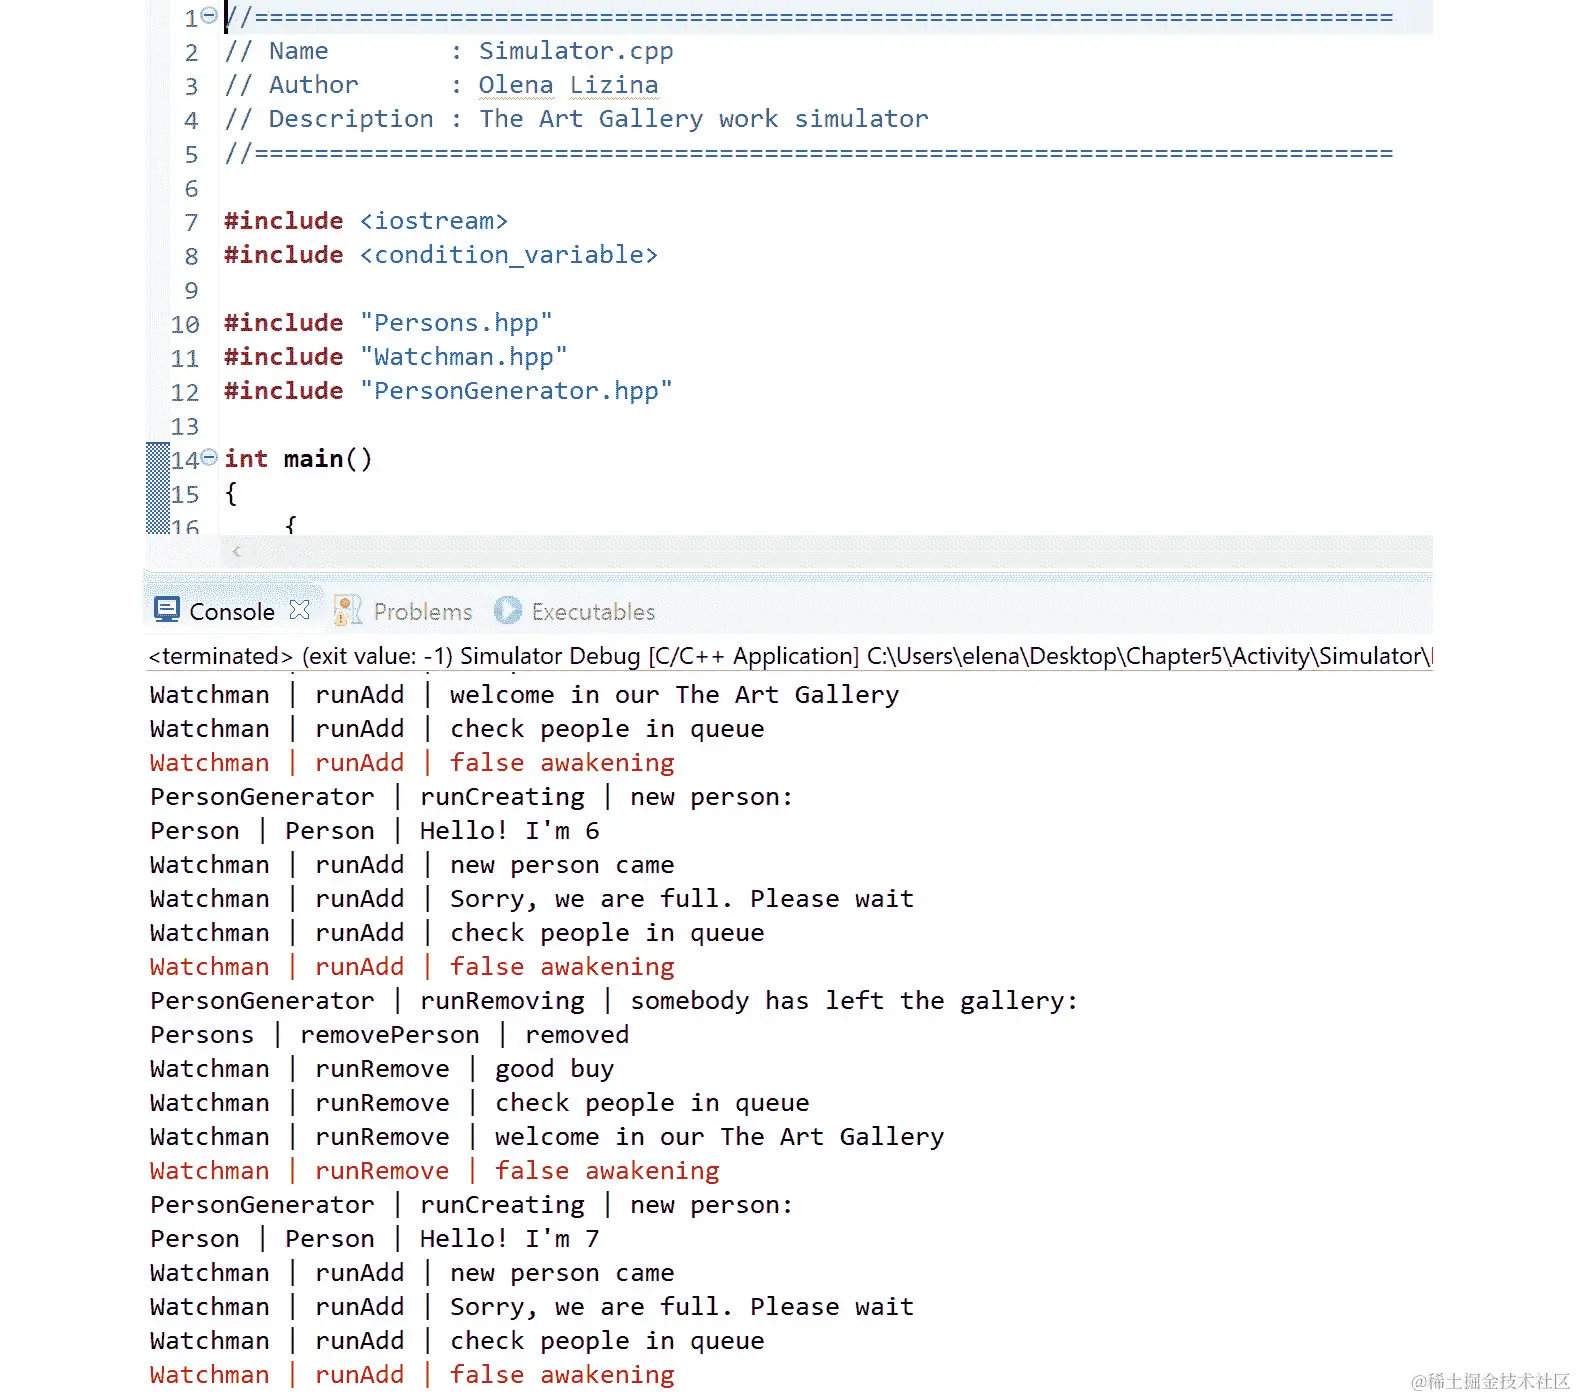Click the terminated process description line
The height and width of the screenshot is (1398, 1577).
[790, 656]
